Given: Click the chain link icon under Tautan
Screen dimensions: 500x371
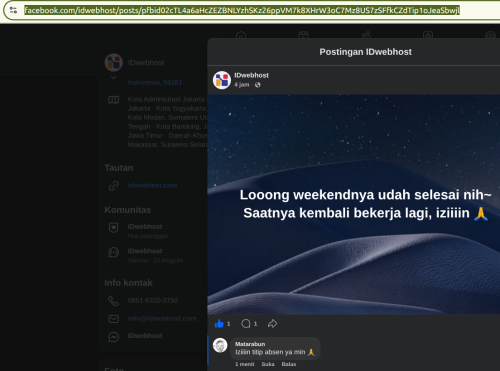Looking at the screenshot, I should click(x=114, y=186).
